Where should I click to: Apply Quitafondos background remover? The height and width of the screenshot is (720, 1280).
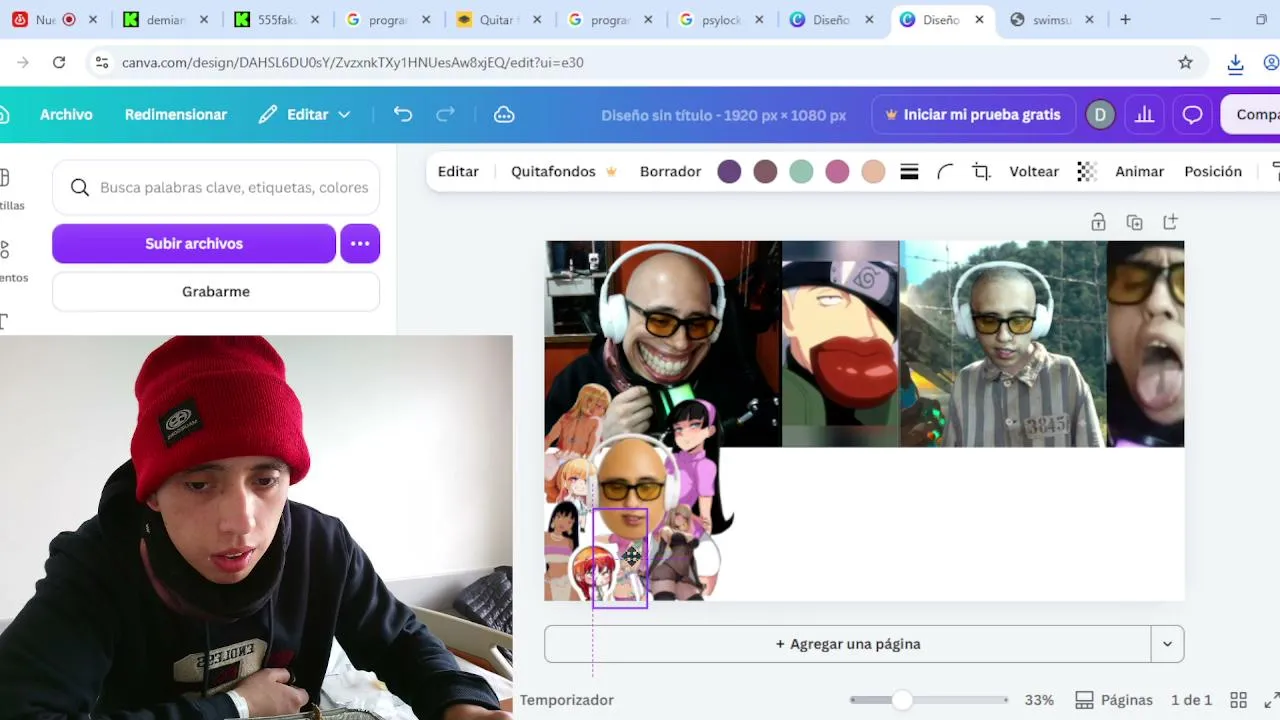[x=563, y=172]
